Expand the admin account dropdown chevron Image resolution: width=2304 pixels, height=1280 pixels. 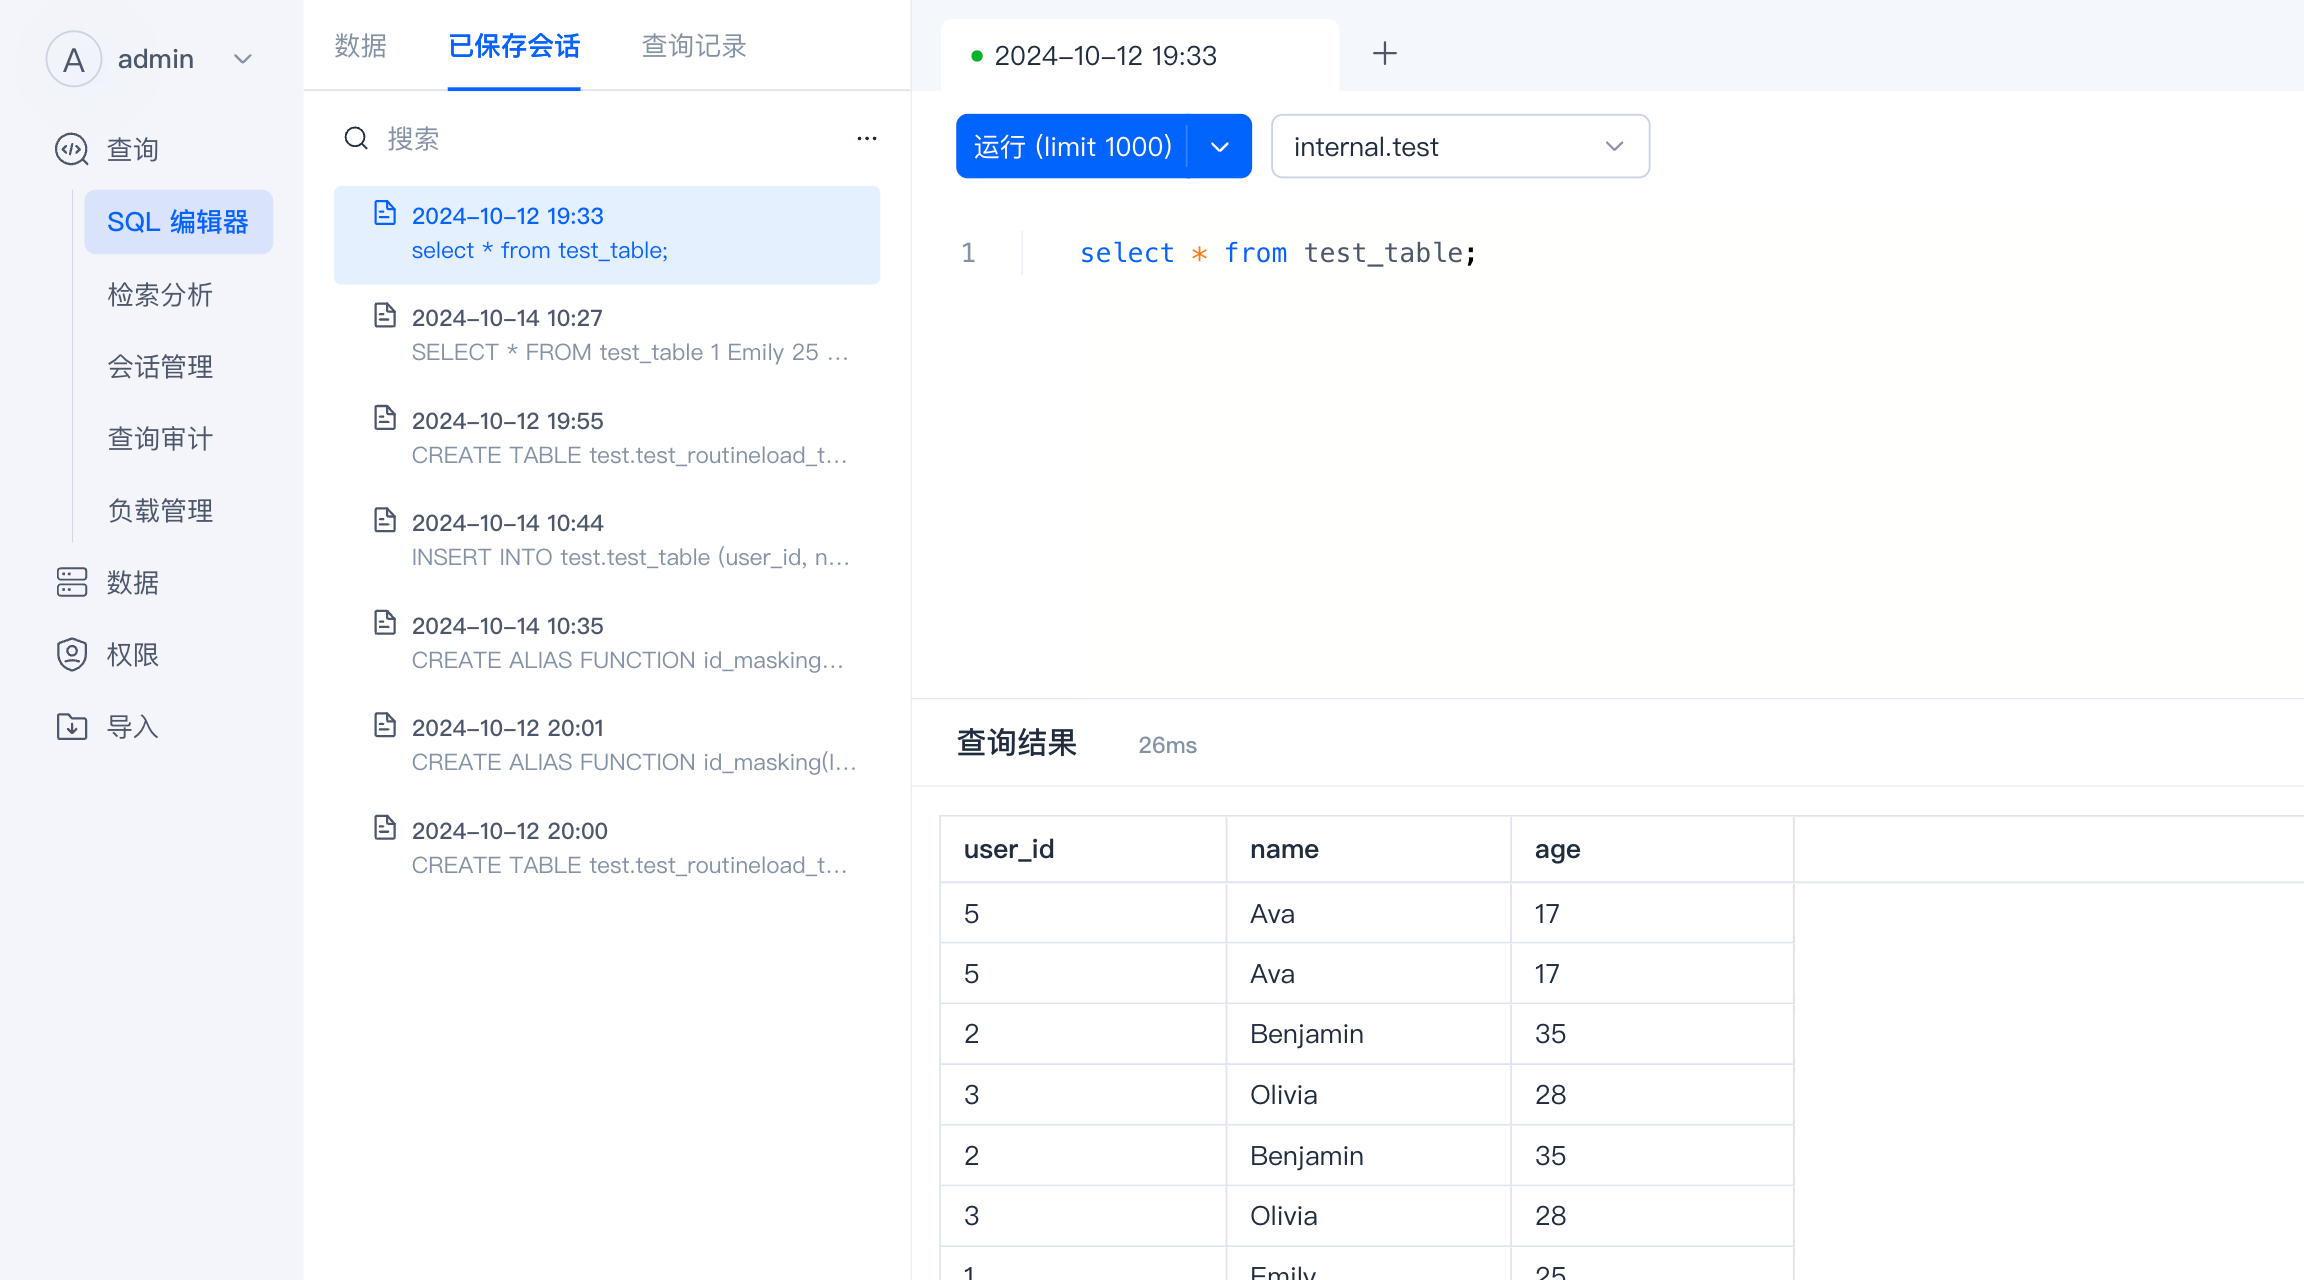(242, 59)
